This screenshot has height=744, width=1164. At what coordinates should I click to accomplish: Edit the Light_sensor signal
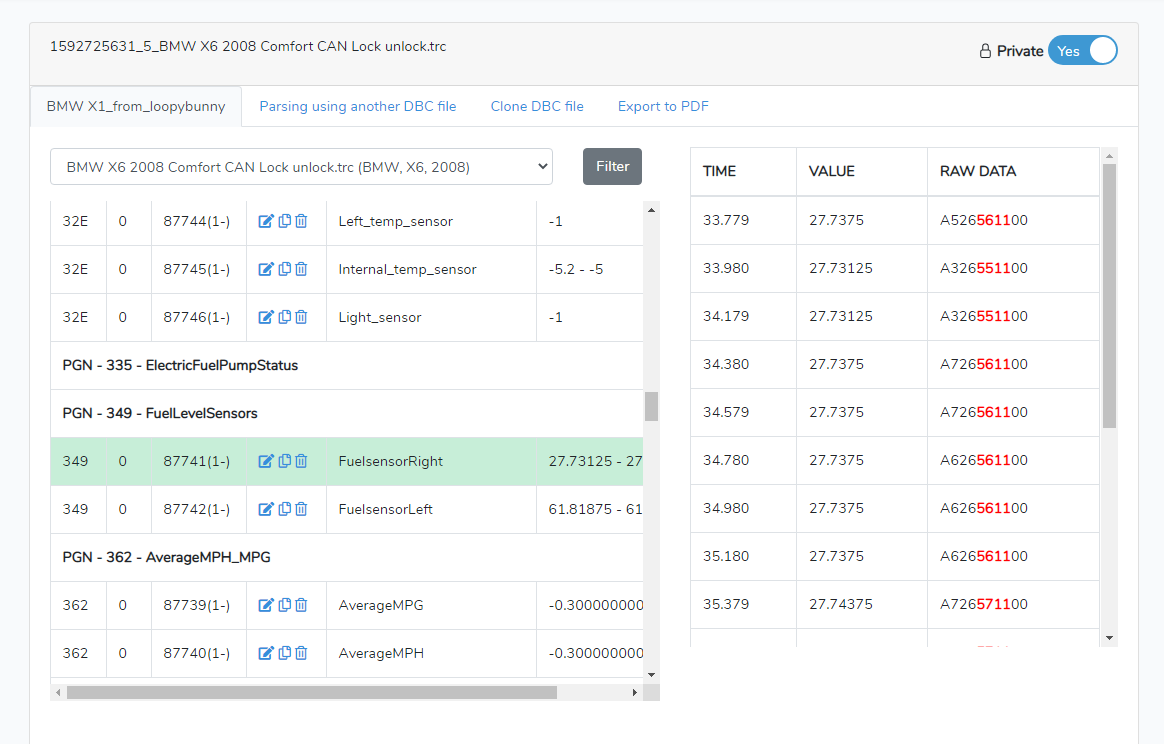[266, 317]
